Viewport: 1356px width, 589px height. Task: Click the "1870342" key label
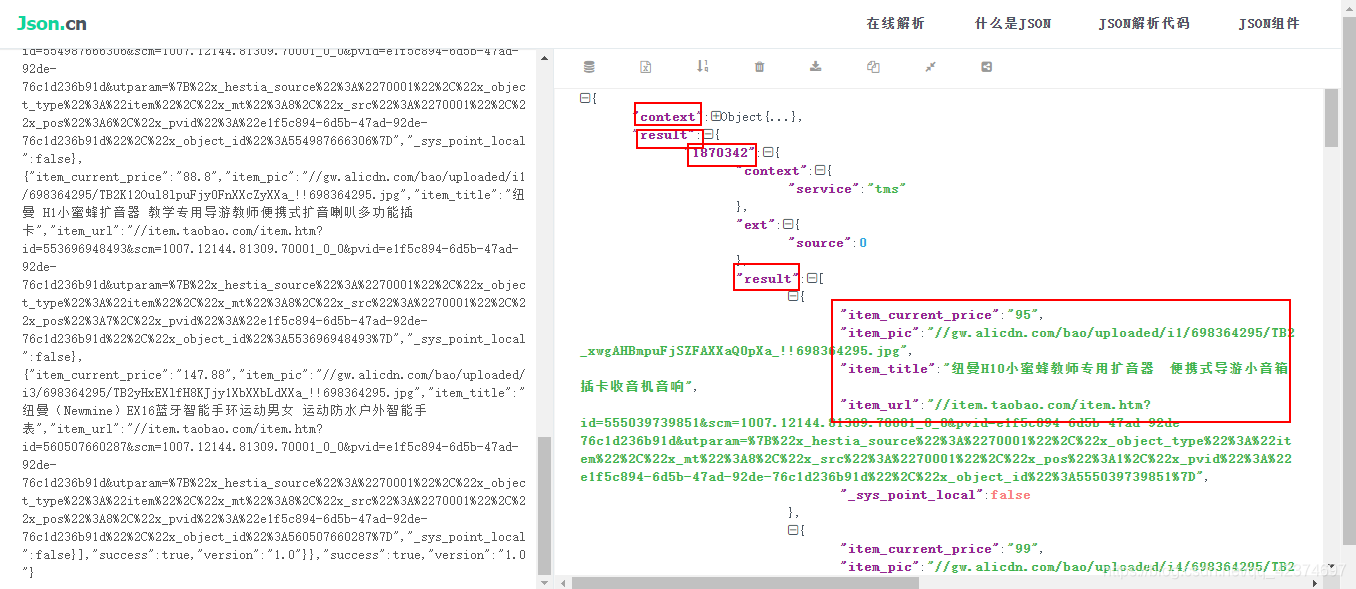(x=721, y=153)
